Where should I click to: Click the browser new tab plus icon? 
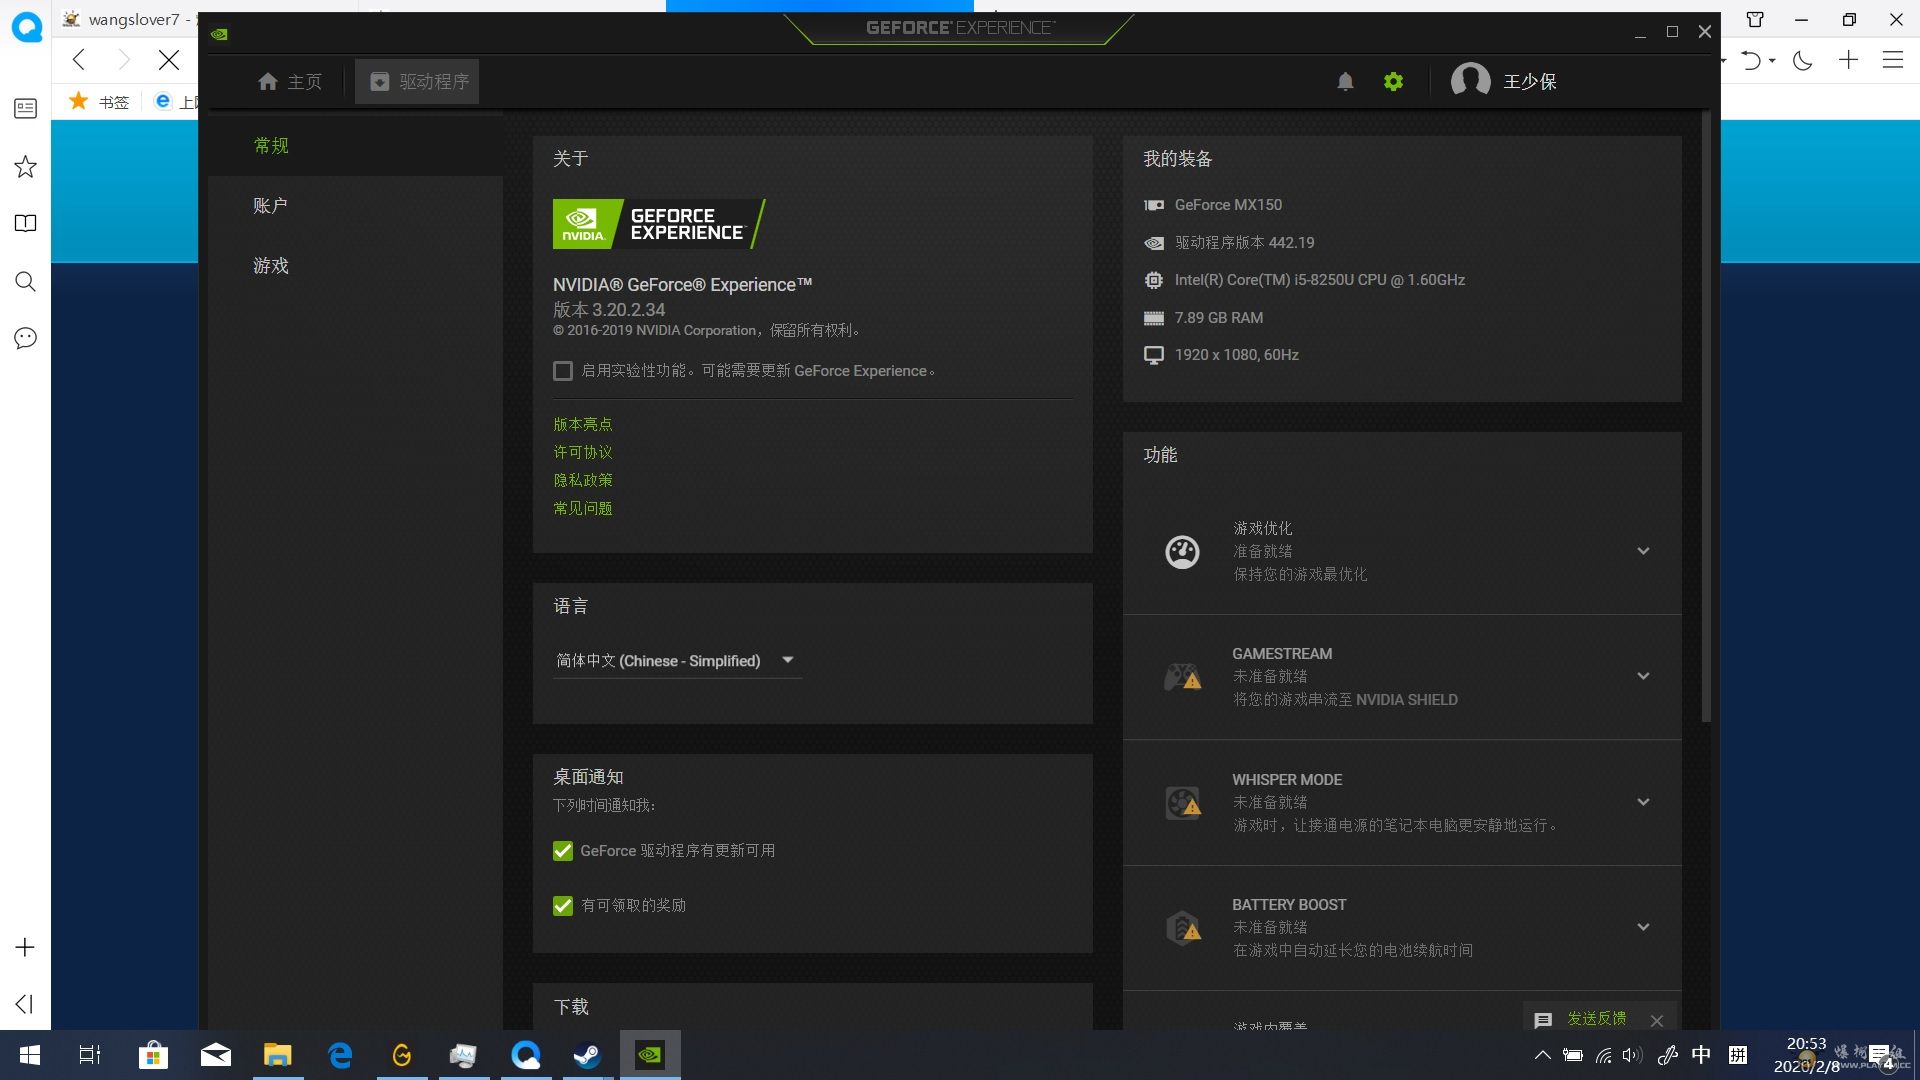coord(1848,60)
